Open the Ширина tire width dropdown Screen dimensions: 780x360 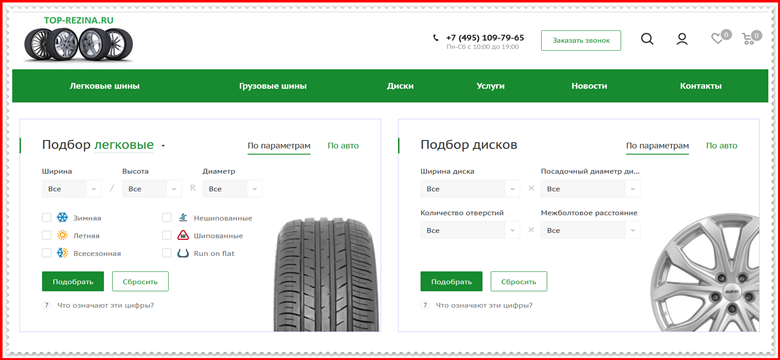[x=72, y=189]
